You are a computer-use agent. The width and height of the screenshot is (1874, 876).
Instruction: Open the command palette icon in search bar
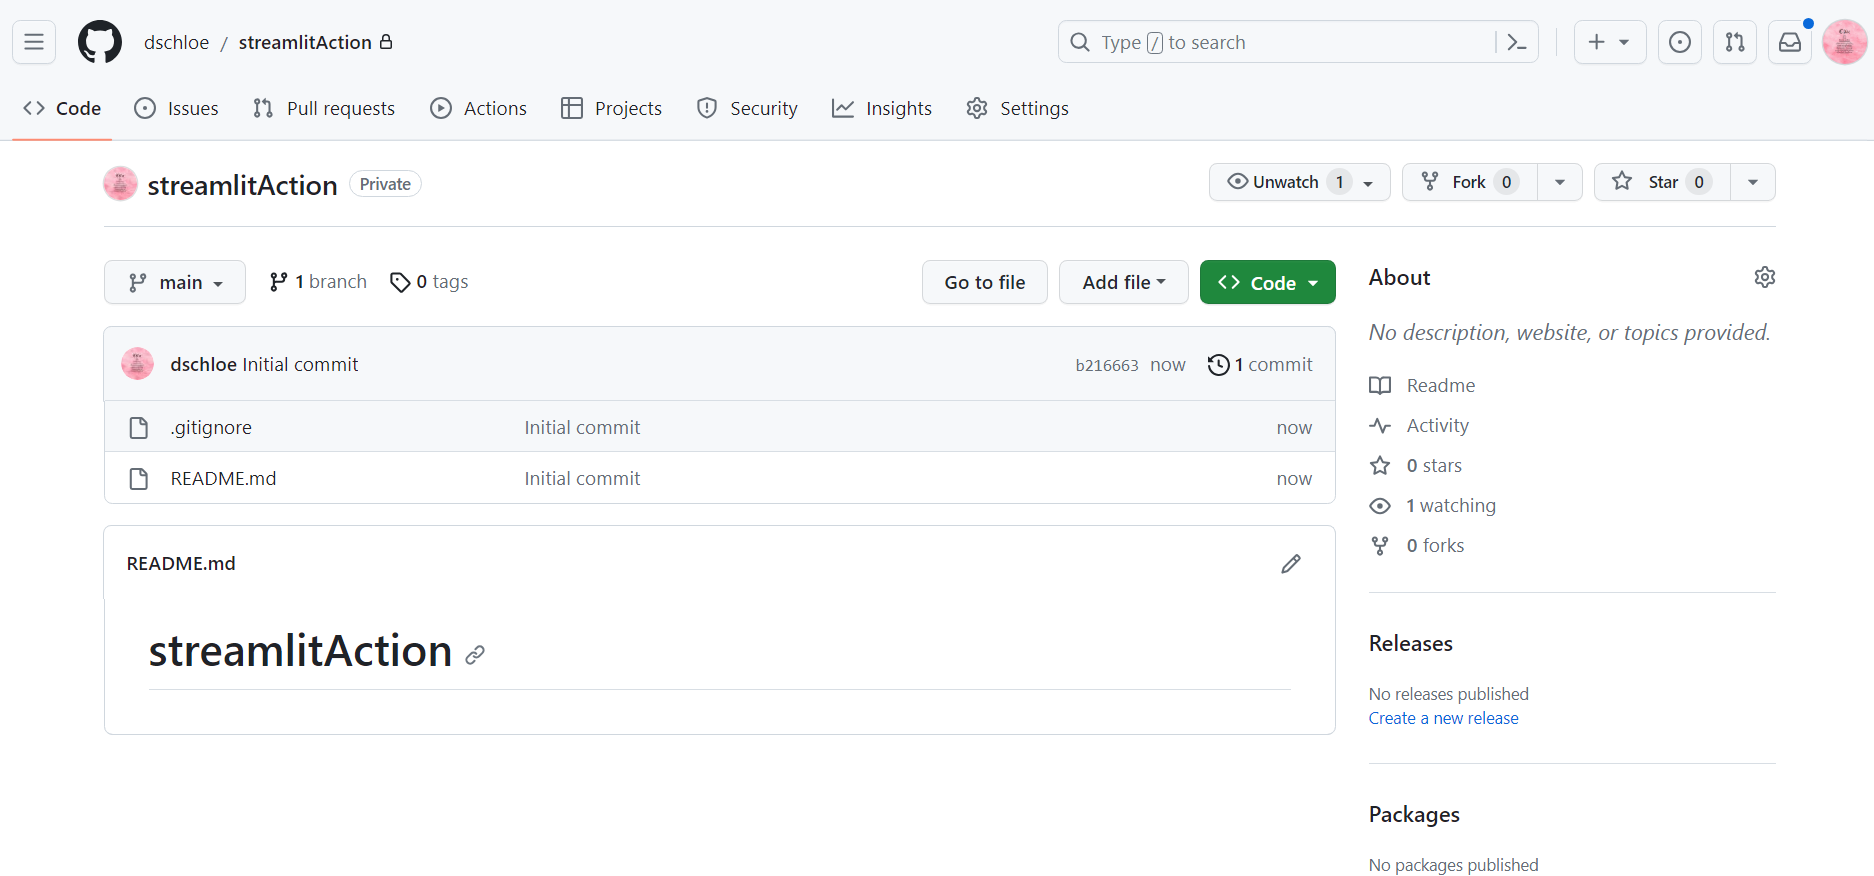[1517, 42]
